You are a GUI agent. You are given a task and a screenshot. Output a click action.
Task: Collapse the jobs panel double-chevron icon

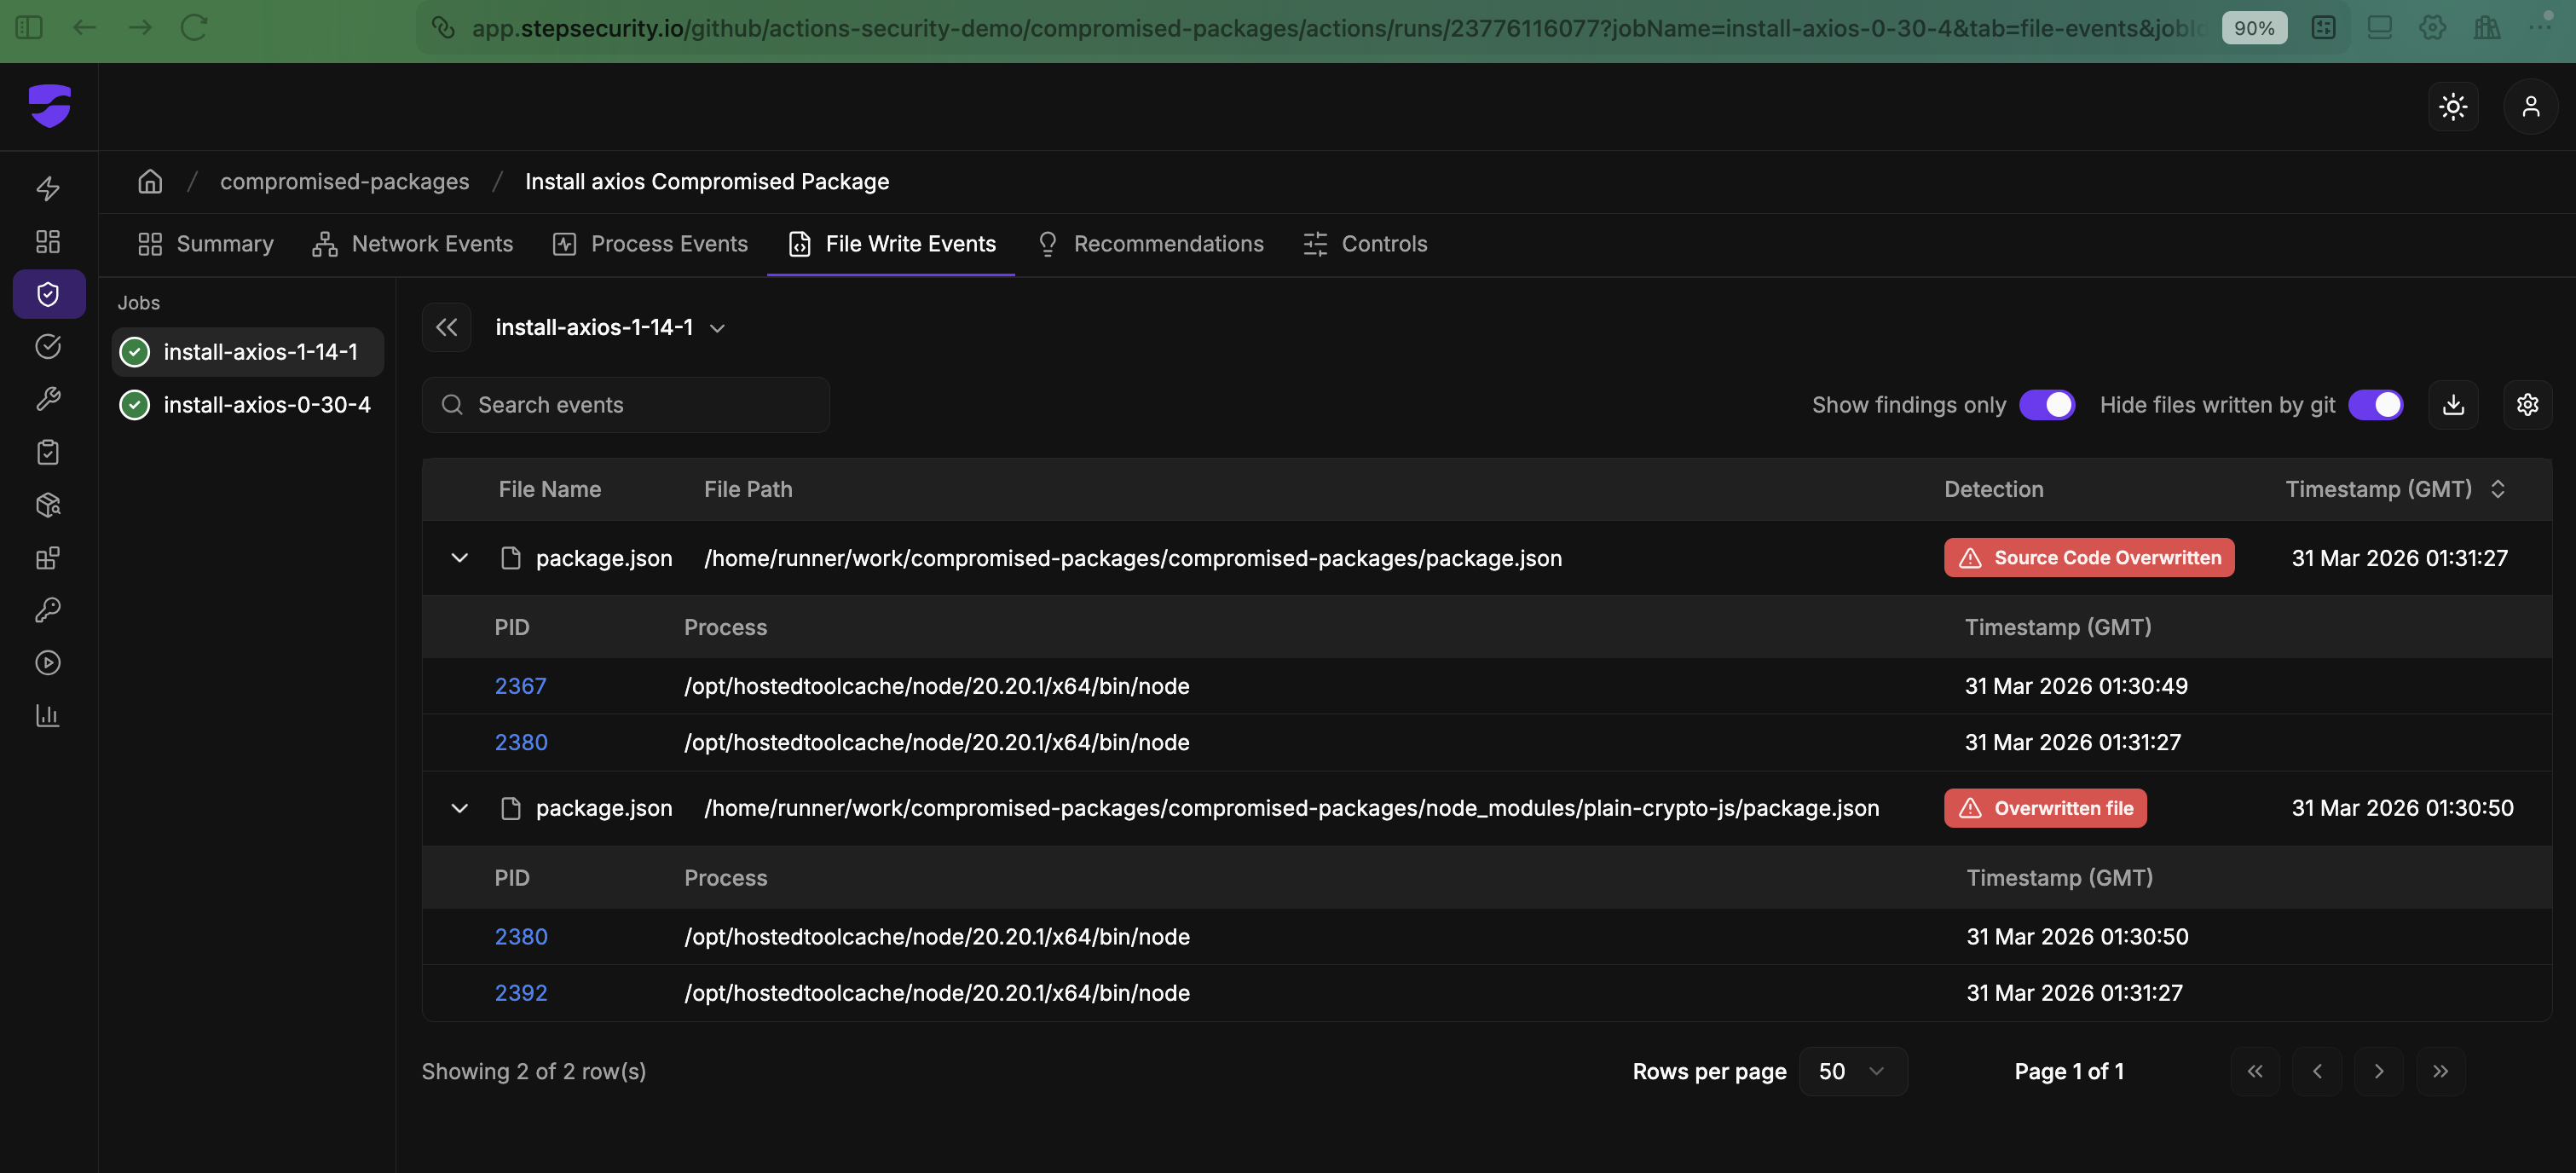[x=446, y=327]
